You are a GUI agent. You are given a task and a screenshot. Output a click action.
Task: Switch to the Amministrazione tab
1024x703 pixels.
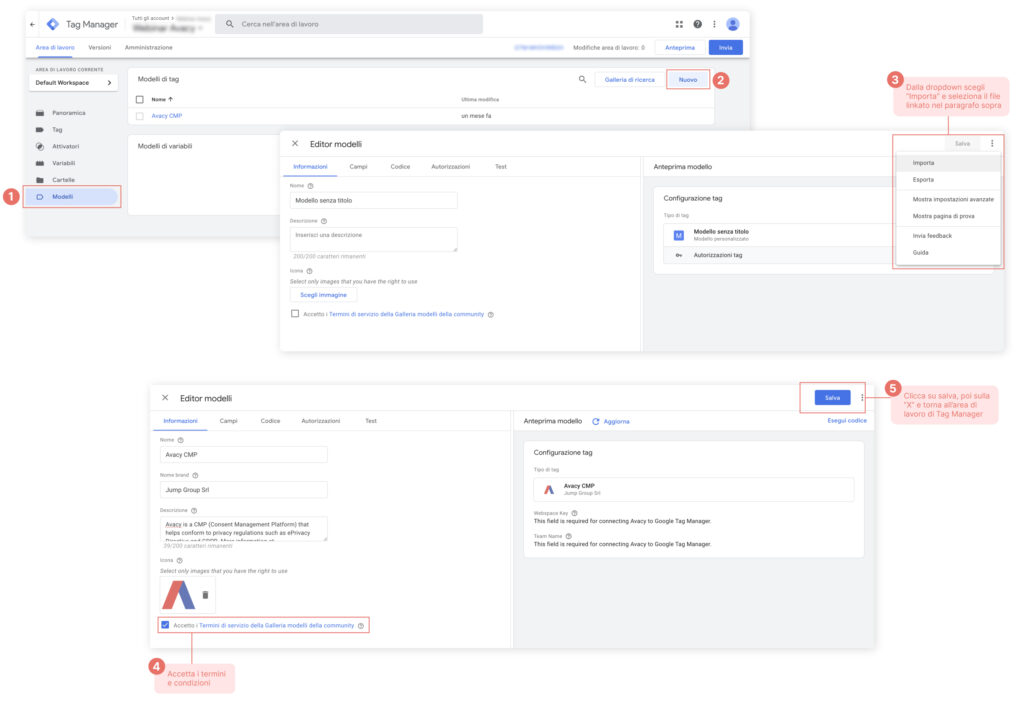(149, 48)
